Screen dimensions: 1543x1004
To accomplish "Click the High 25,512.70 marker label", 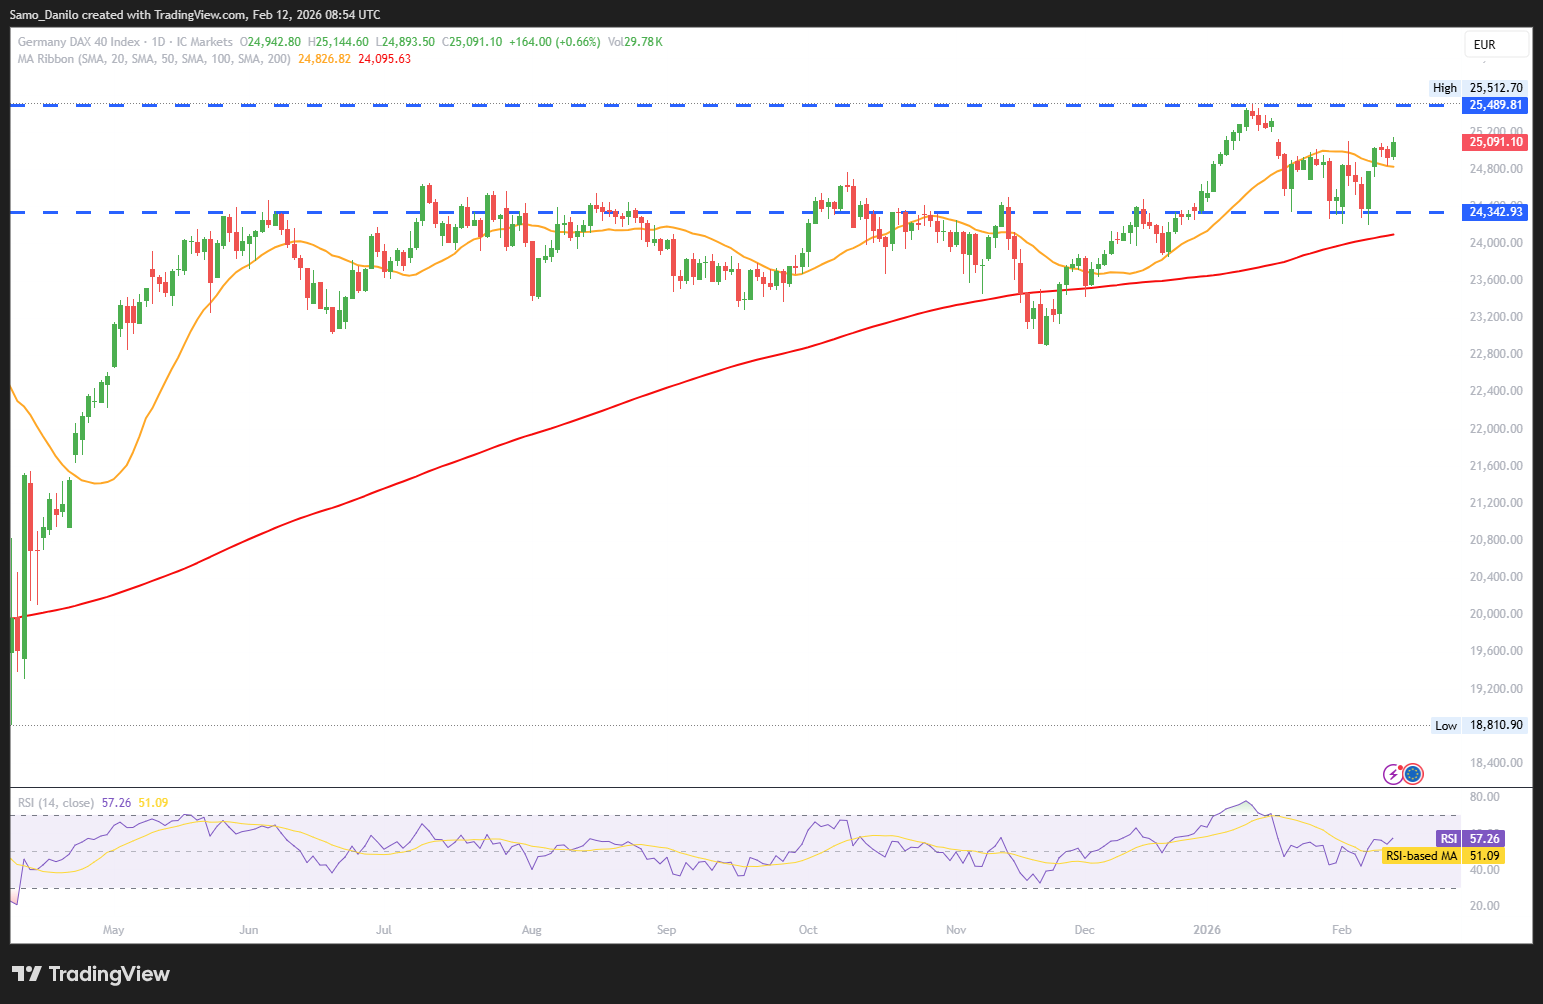I will click(1478, 88).
